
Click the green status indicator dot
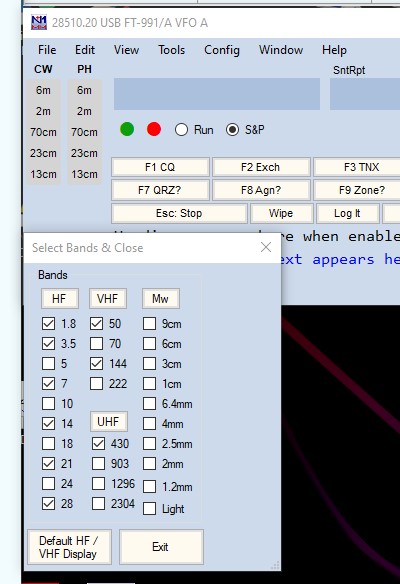point(127,129)
